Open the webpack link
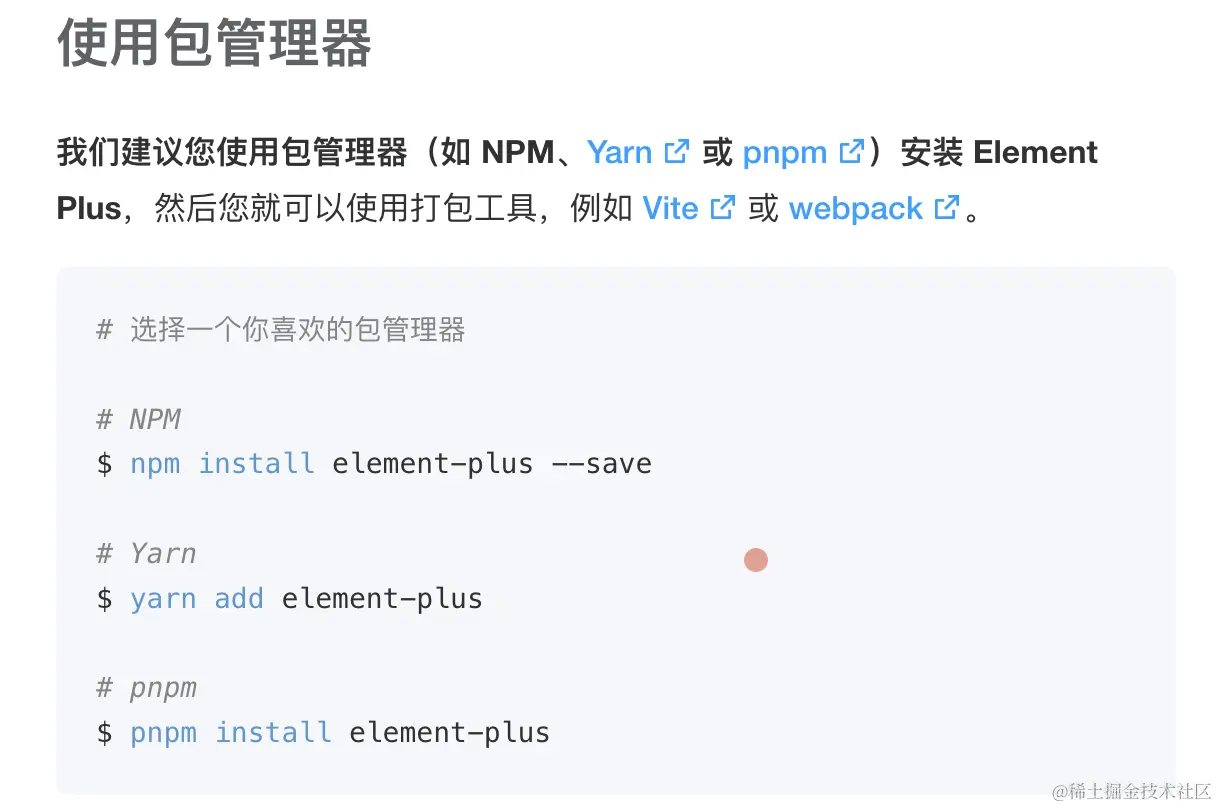The image size is (1218, 808). (x=855, y=209)
